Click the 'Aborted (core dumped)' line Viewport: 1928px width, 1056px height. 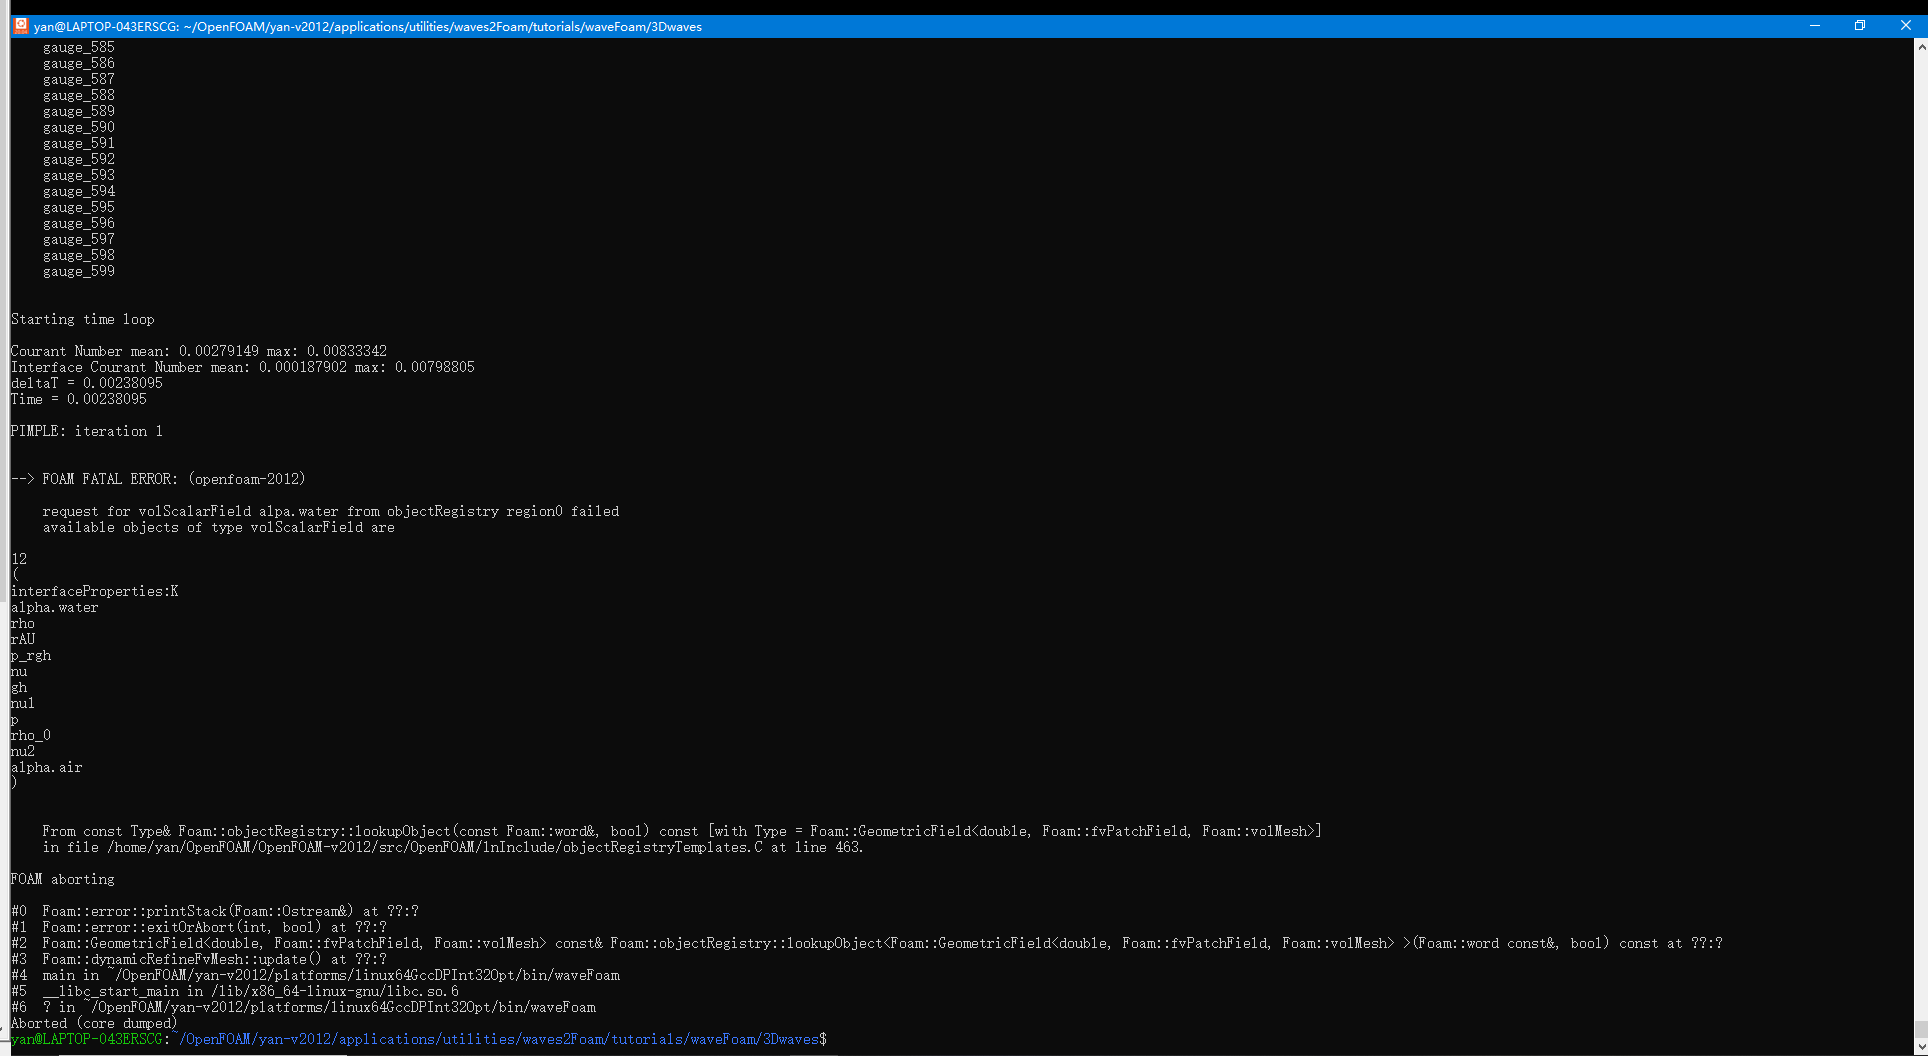tap(94, 1023)
